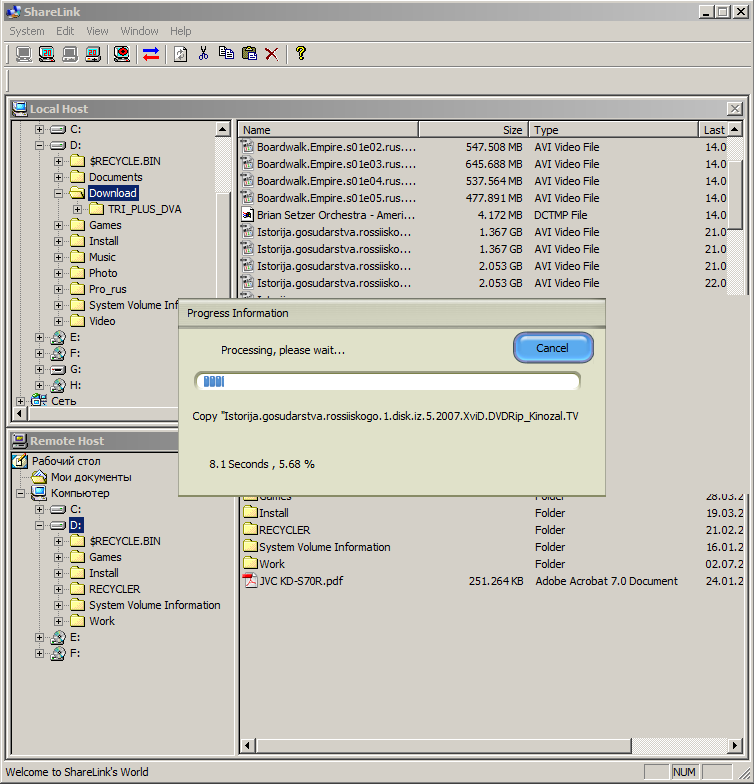
Task: Sort Local files by Name column
Action: click(328, 130)
